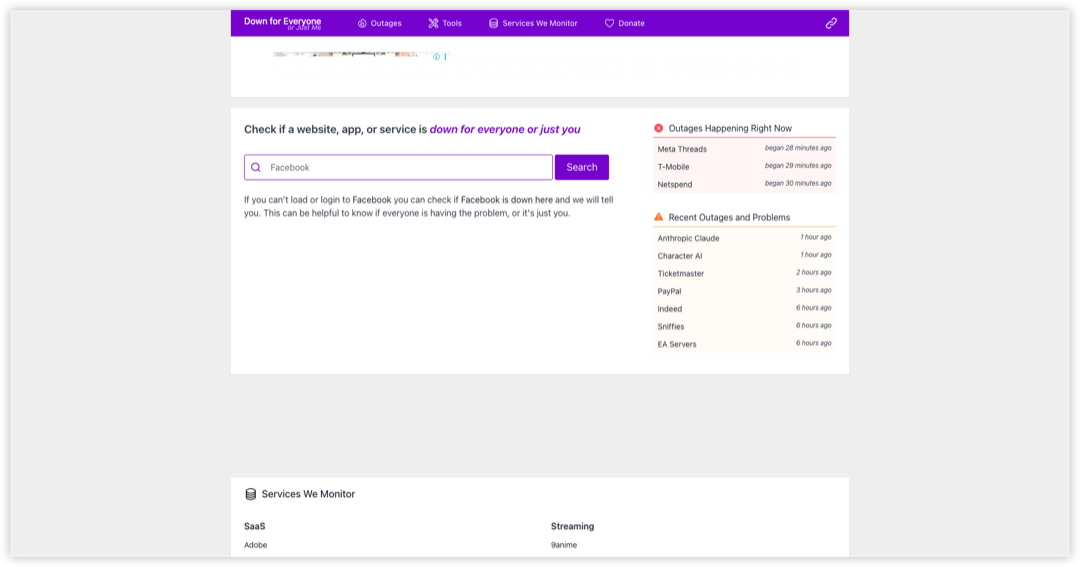Click the ad info icon
This screenshot has height=567, width=1080.
(436, 56)
